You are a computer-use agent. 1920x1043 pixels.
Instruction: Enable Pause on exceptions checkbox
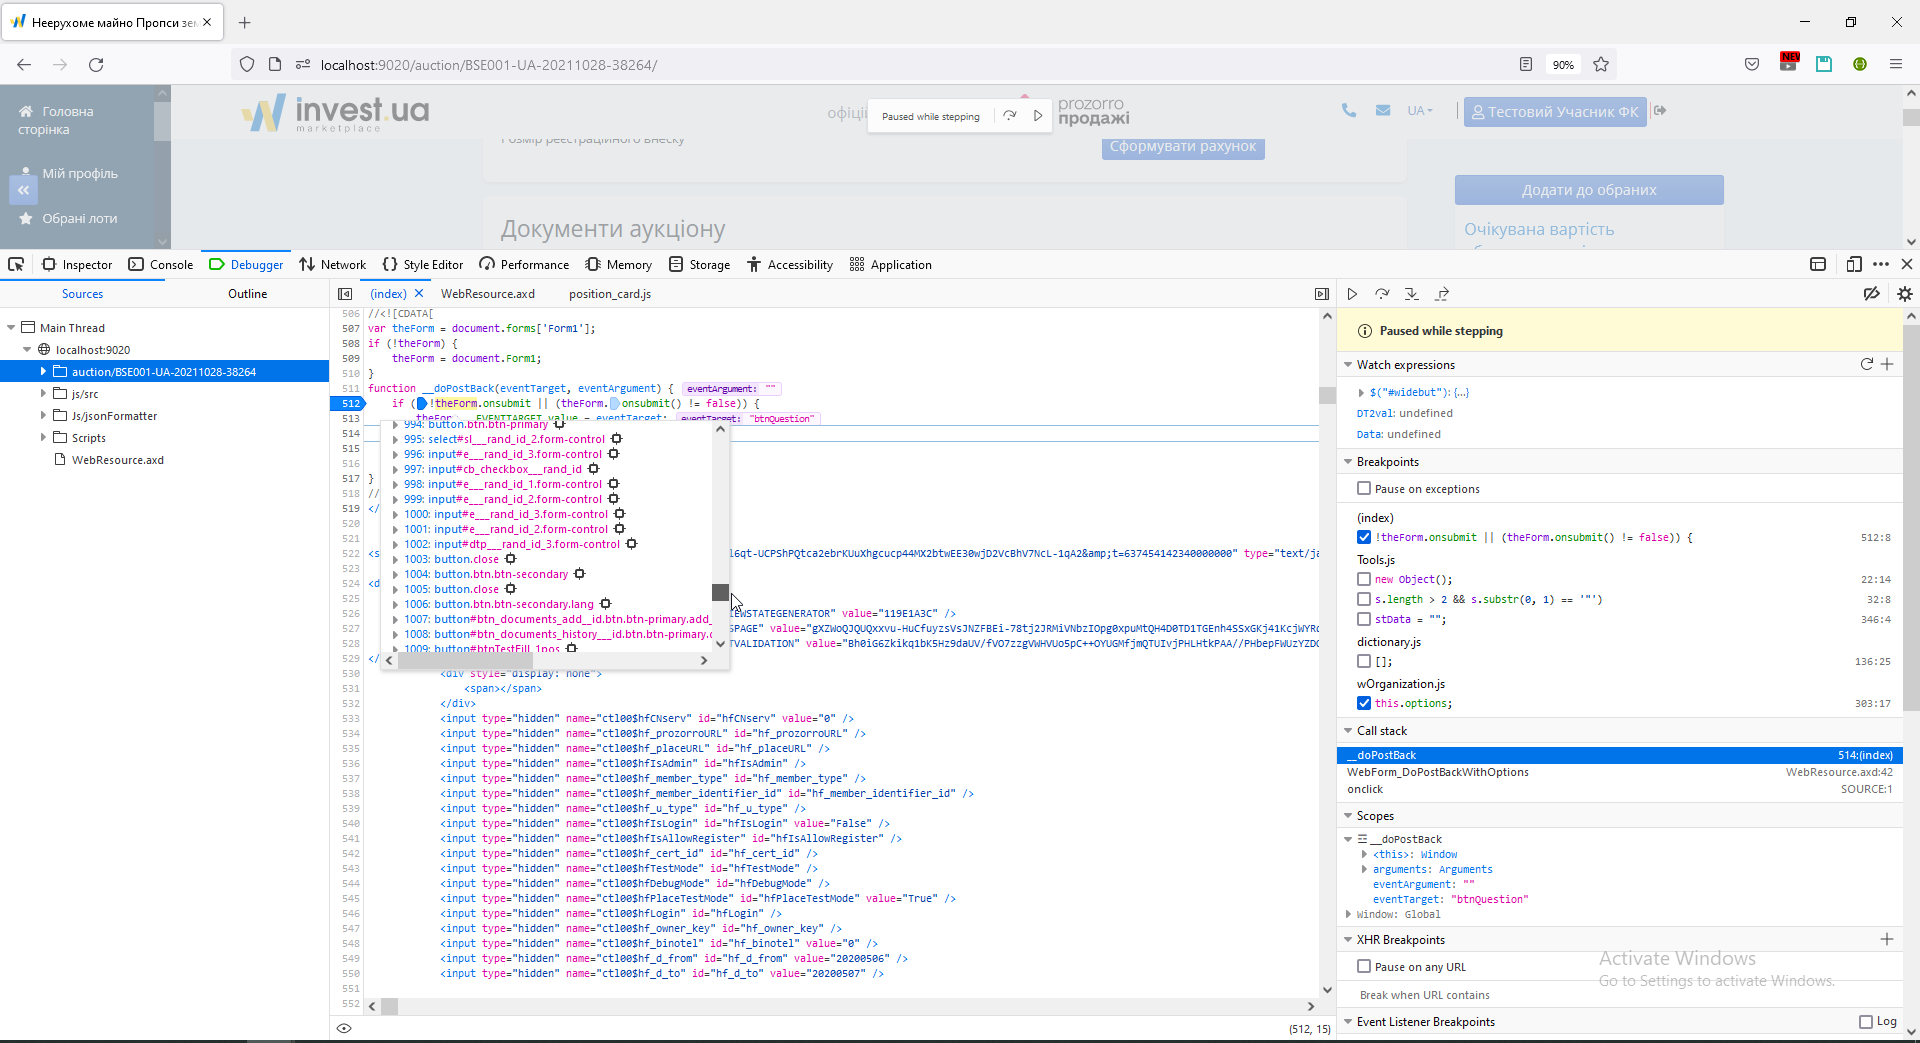pyautogui.click(x=1364, y=489)
